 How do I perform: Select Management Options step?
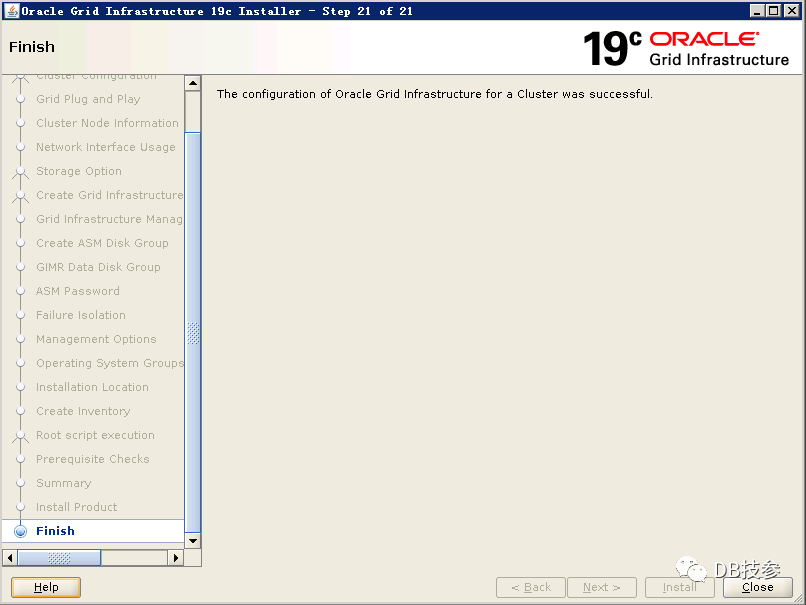tap(96, 339)
